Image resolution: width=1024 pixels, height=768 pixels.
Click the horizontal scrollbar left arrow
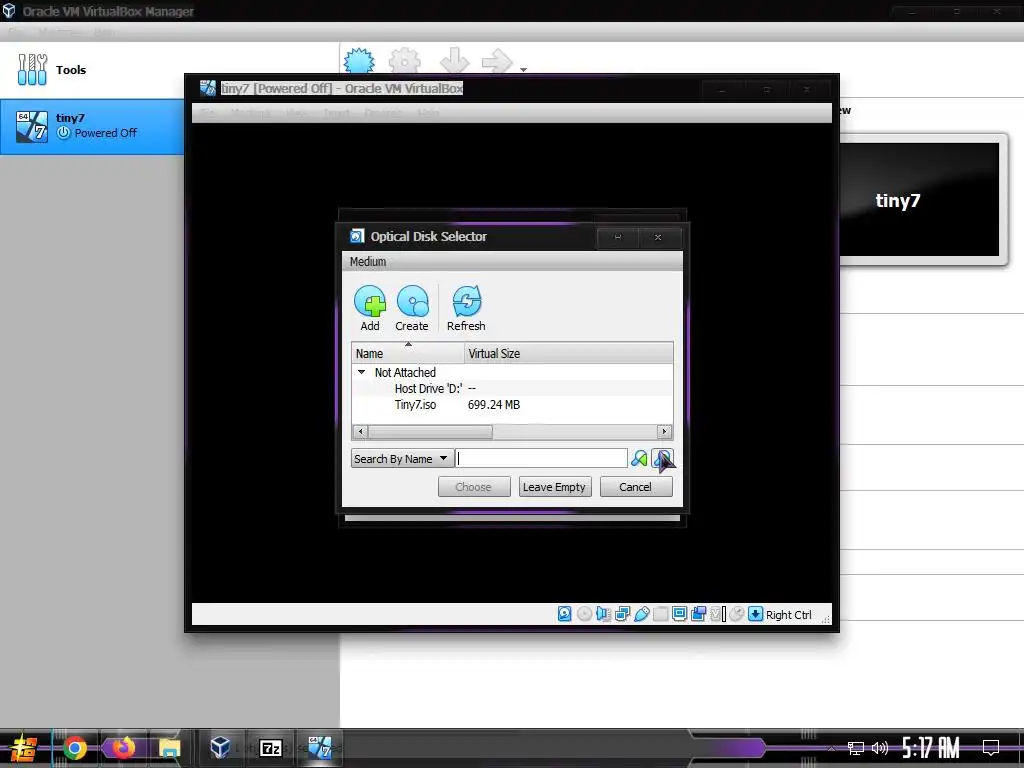tap(360, 432)
